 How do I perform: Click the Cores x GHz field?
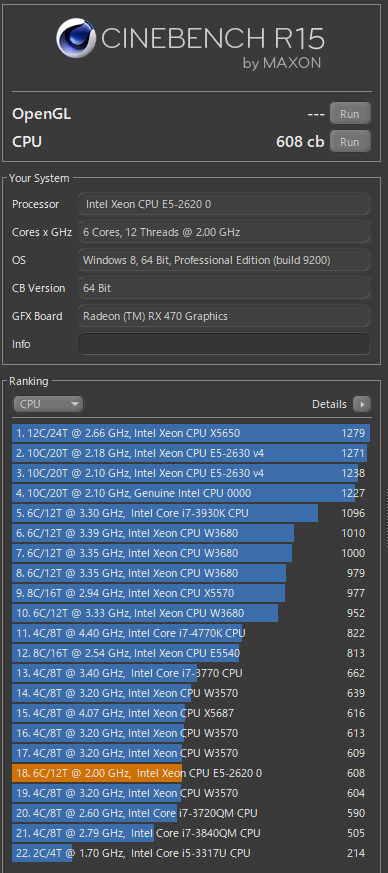tap(224, 232)
